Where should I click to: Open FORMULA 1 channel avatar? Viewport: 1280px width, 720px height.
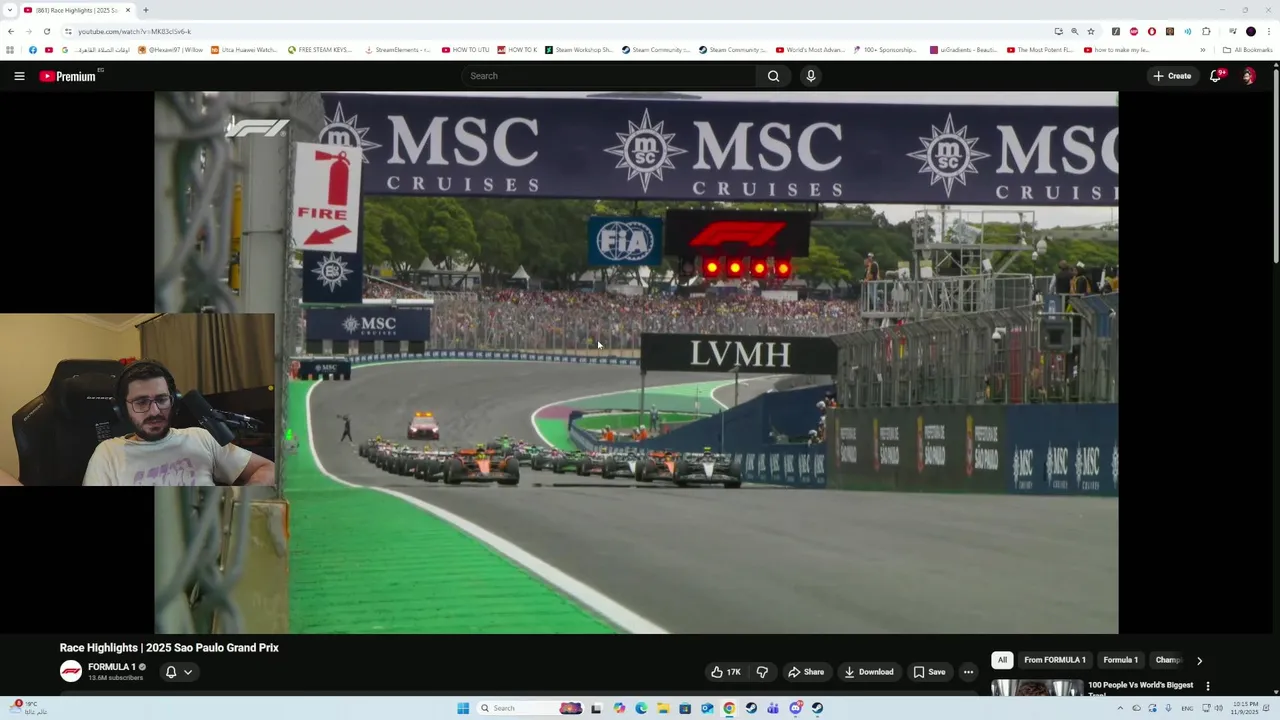71,672
